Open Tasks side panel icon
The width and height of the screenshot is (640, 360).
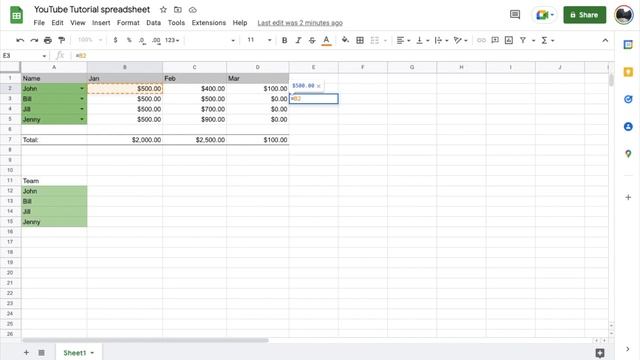point(628,99)
